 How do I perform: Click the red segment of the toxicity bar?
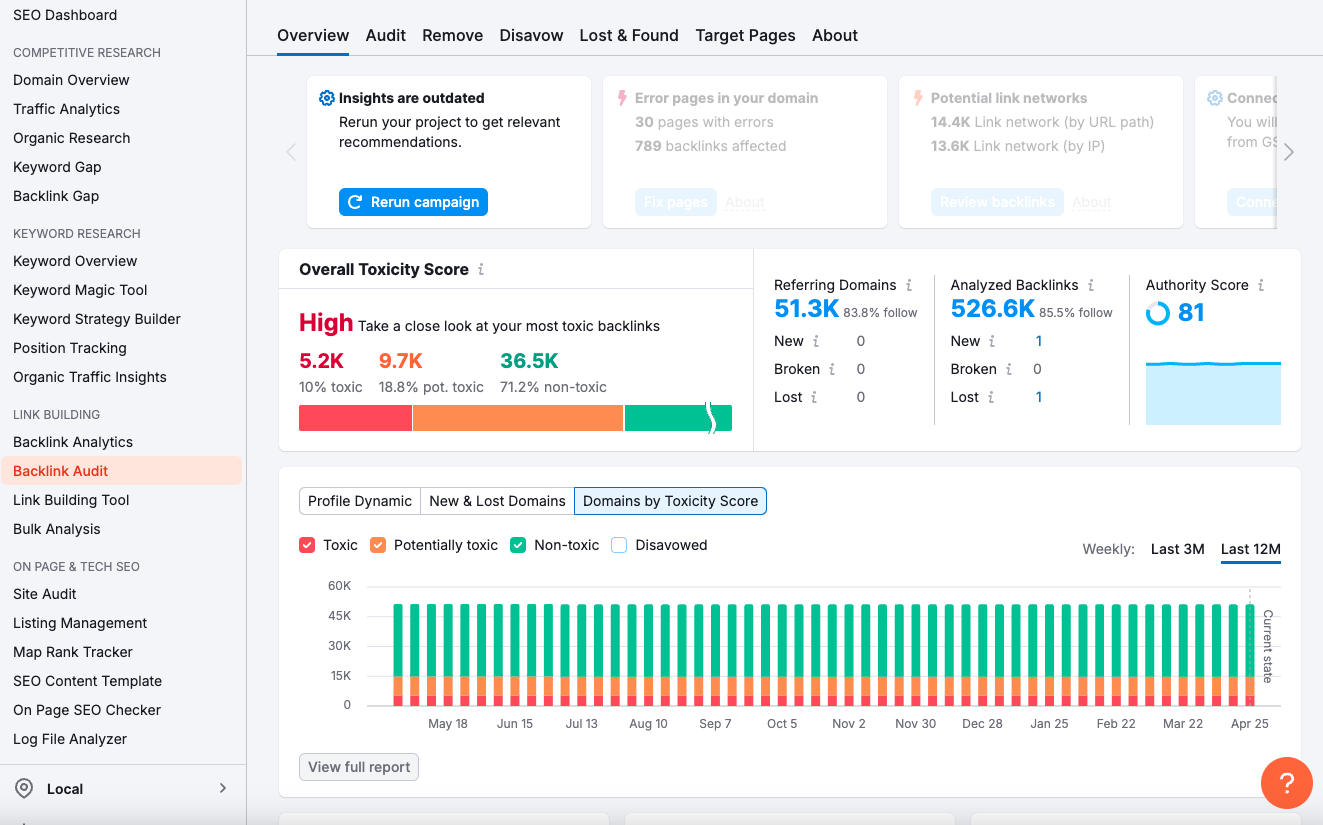click(355, 418)
